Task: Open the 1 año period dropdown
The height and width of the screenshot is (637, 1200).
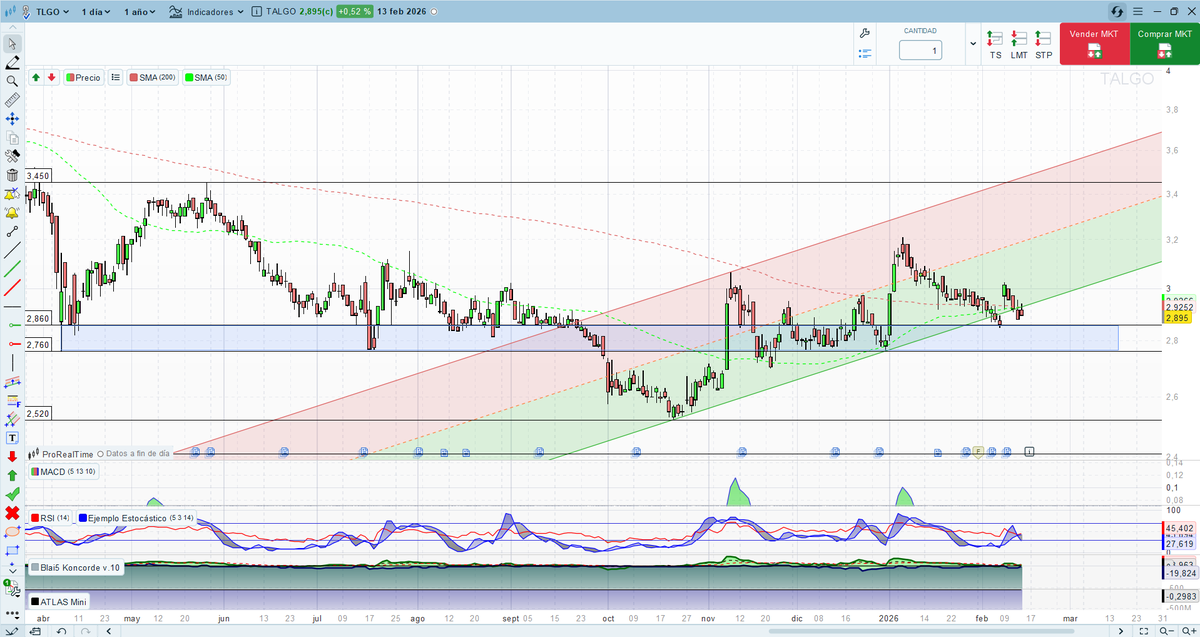Action: point(142,12)
